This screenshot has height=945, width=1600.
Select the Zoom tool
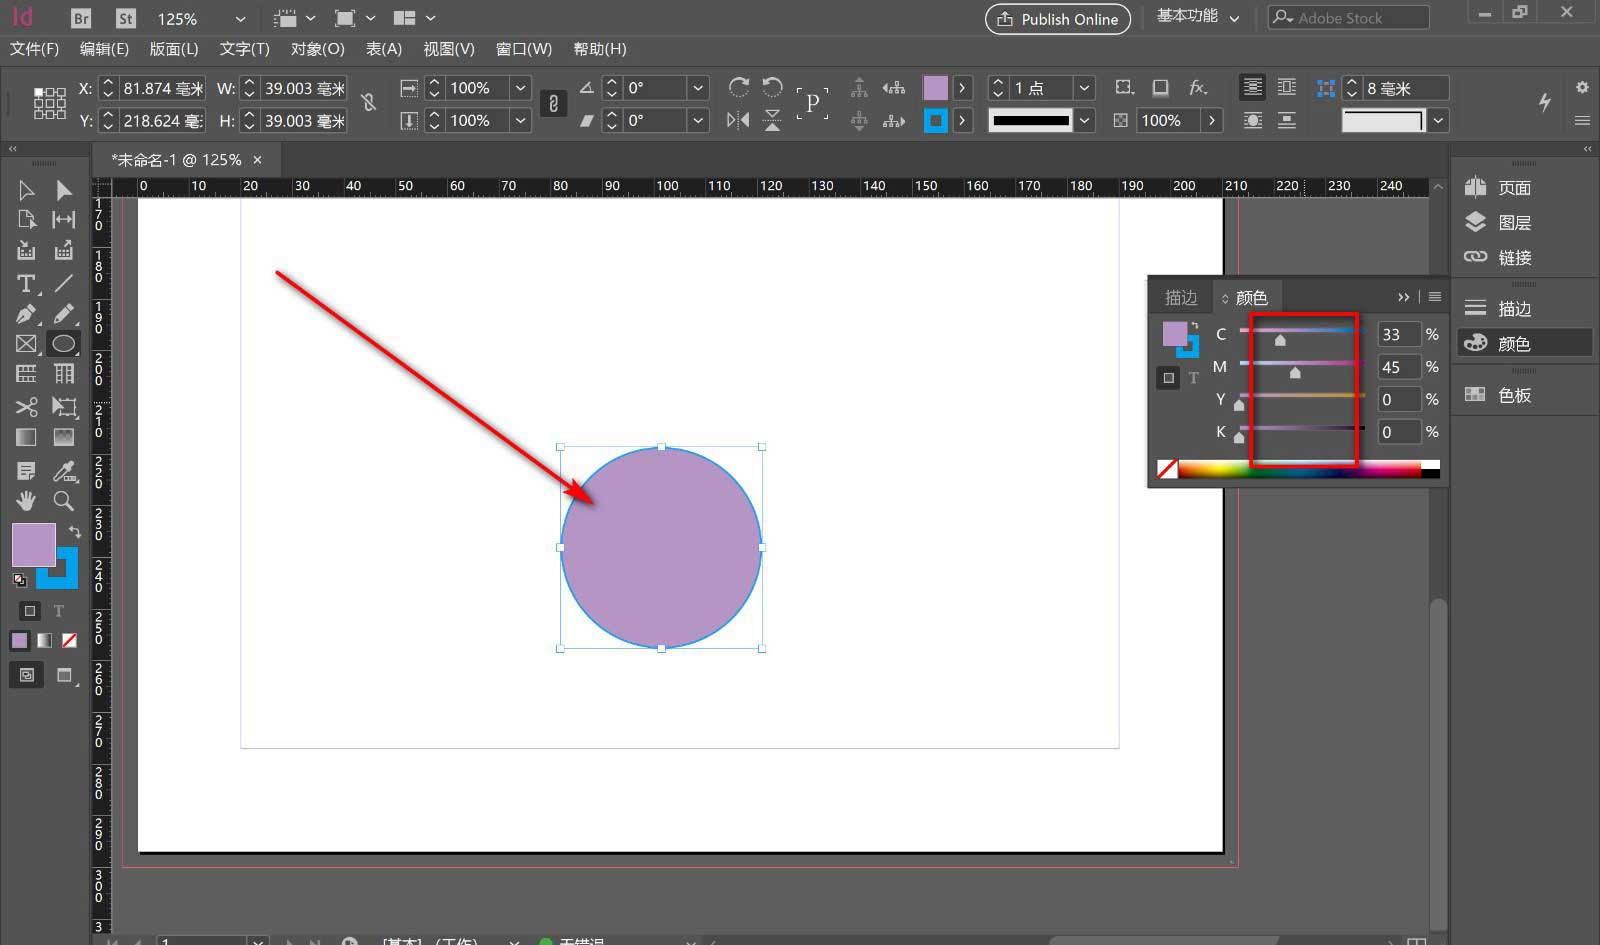coord(63,500)
